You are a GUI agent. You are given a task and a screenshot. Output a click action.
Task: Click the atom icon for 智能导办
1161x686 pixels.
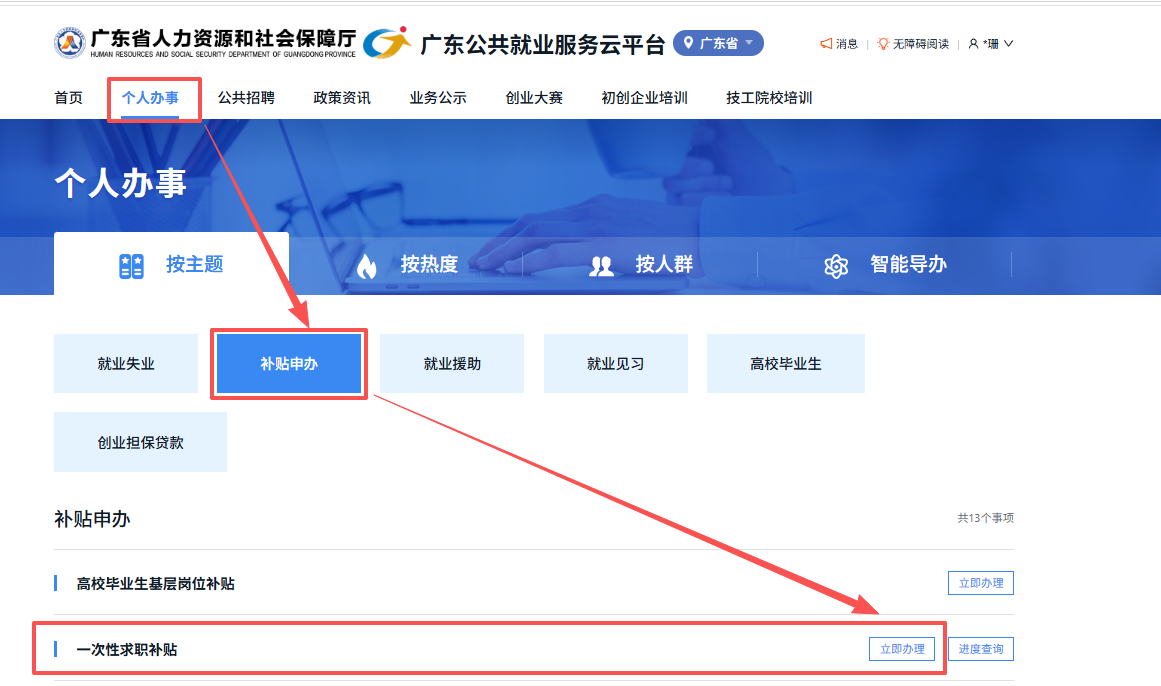click(836, 266)
